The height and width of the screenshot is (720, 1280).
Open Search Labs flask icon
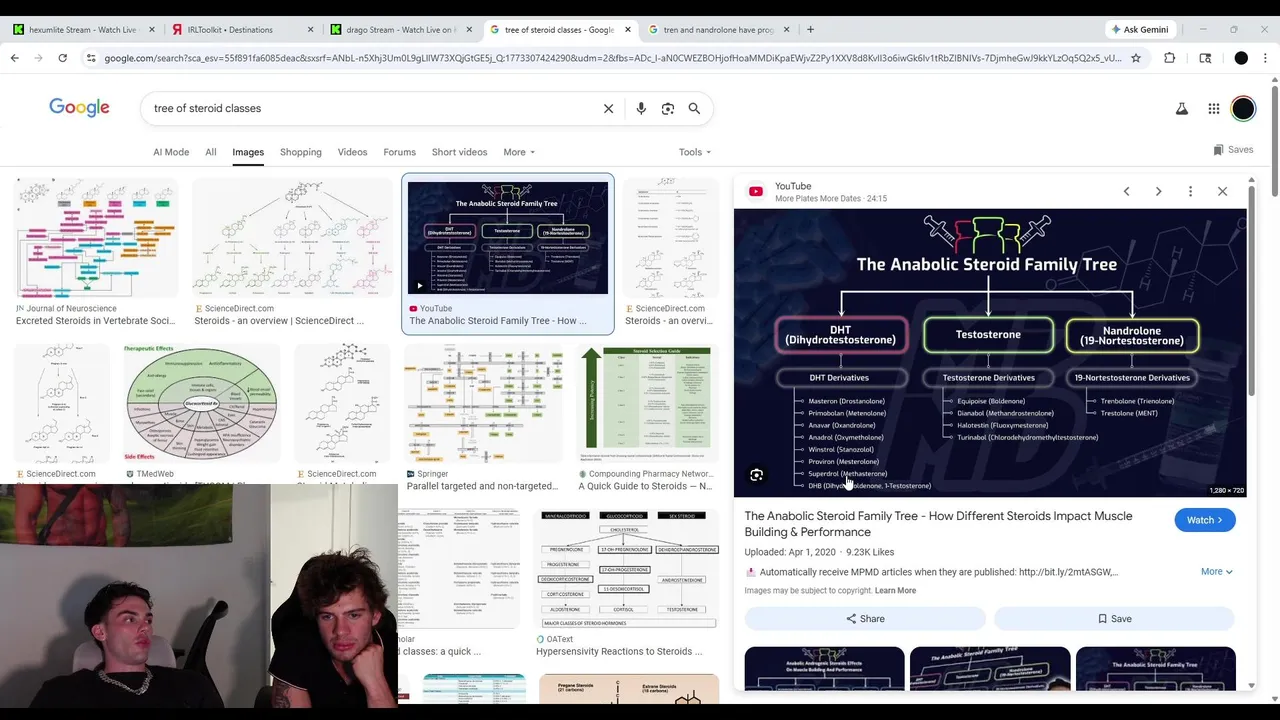pyautogui.click(x=1181, y=108)
